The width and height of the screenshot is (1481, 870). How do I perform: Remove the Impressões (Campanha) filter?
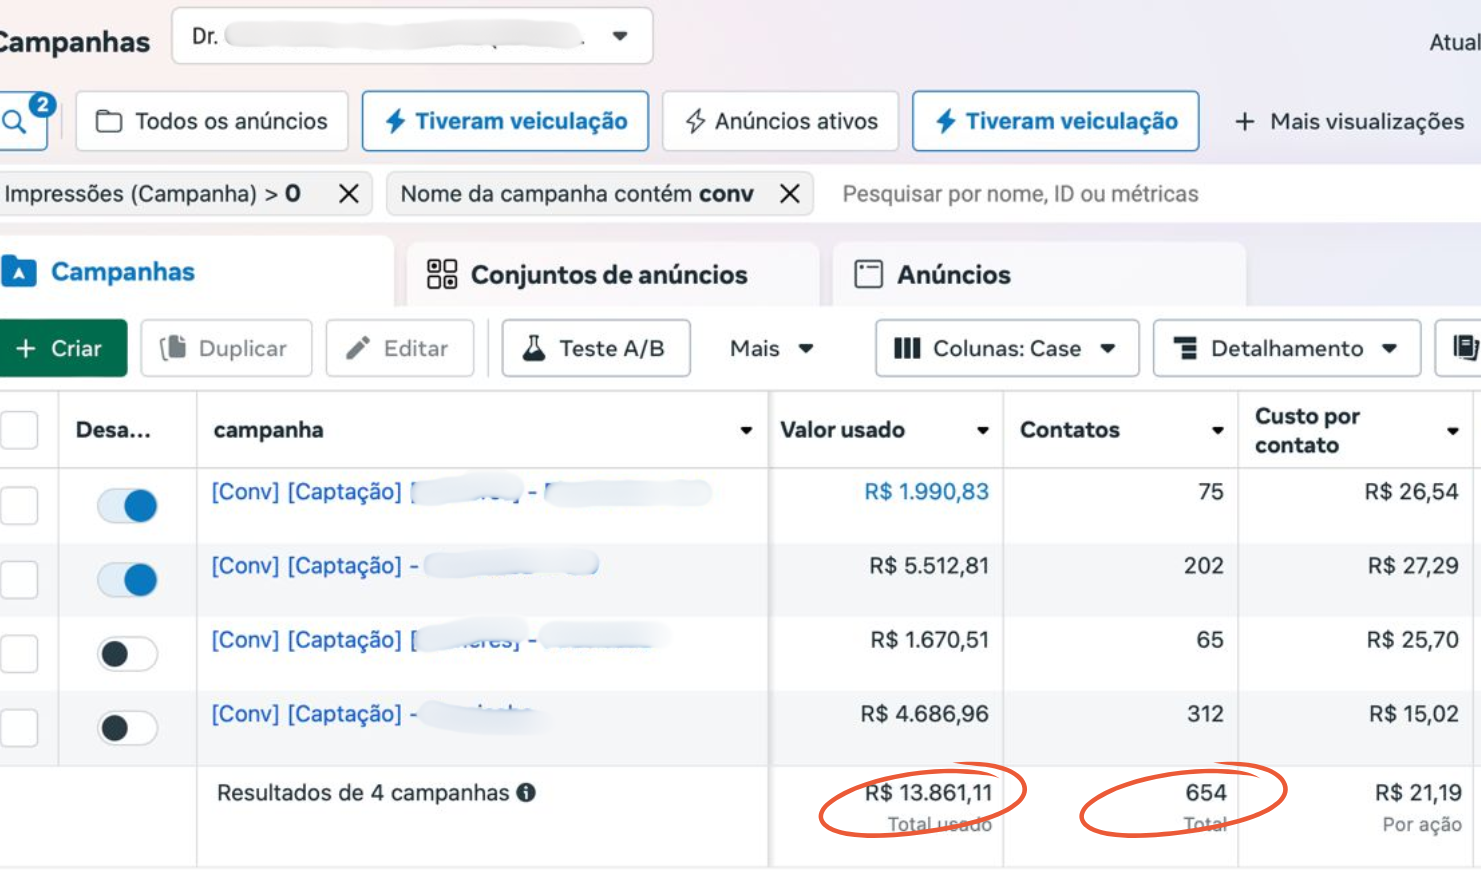tap(348, 194)
